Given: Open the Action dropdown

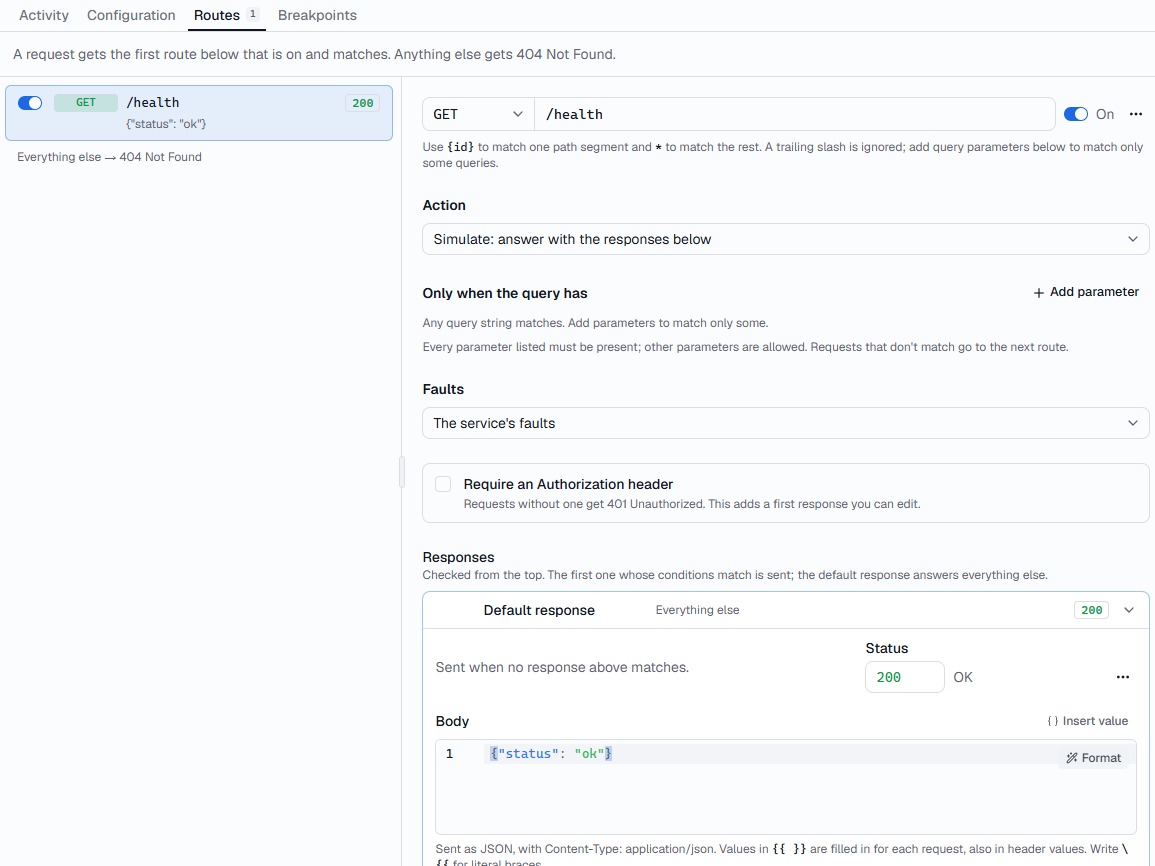Looking at the screenshot, I should point(785,239).
